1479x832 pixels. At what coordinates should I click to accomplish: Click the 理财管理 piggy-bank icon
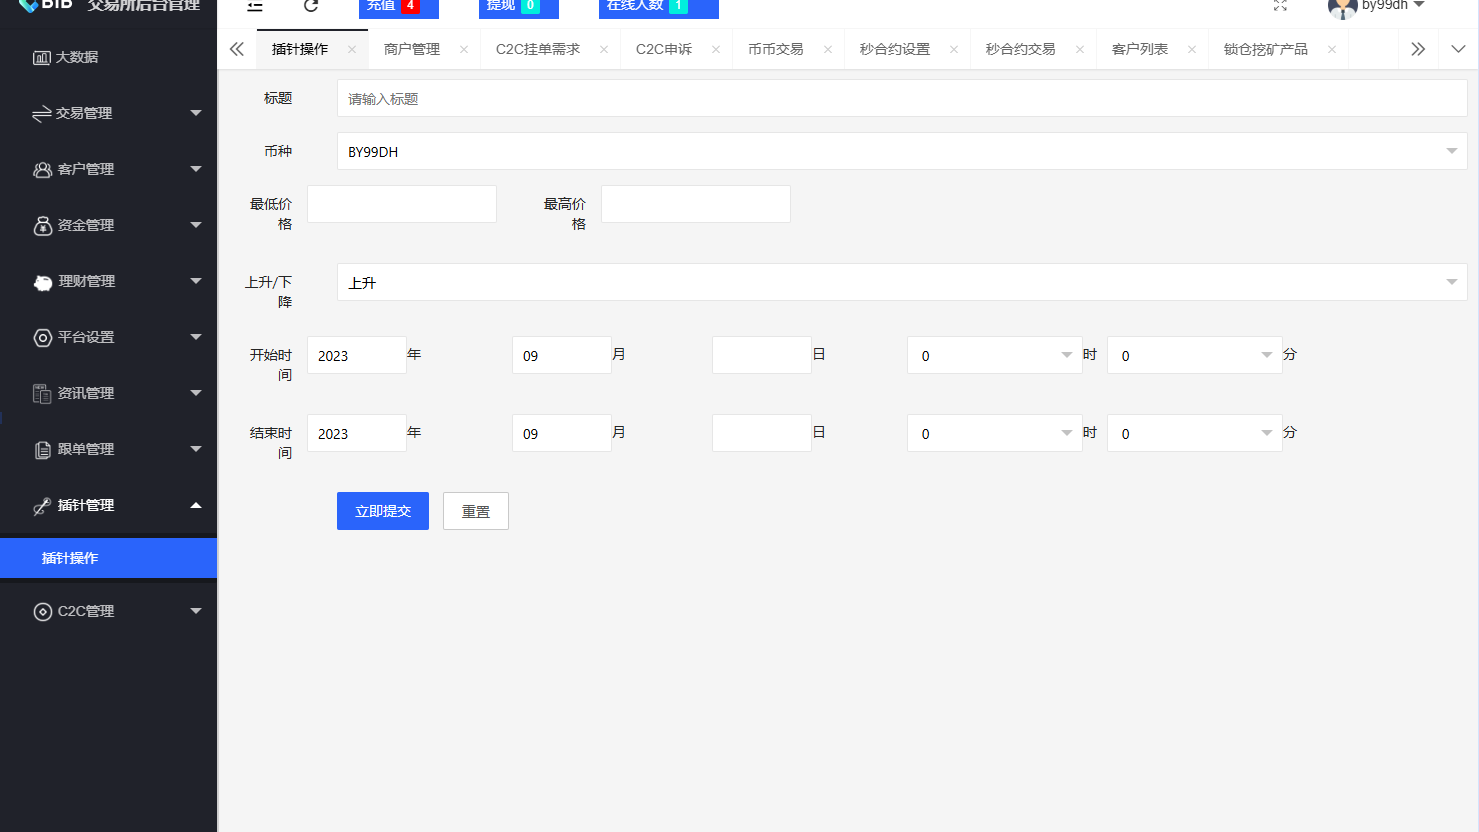point(41,281)
